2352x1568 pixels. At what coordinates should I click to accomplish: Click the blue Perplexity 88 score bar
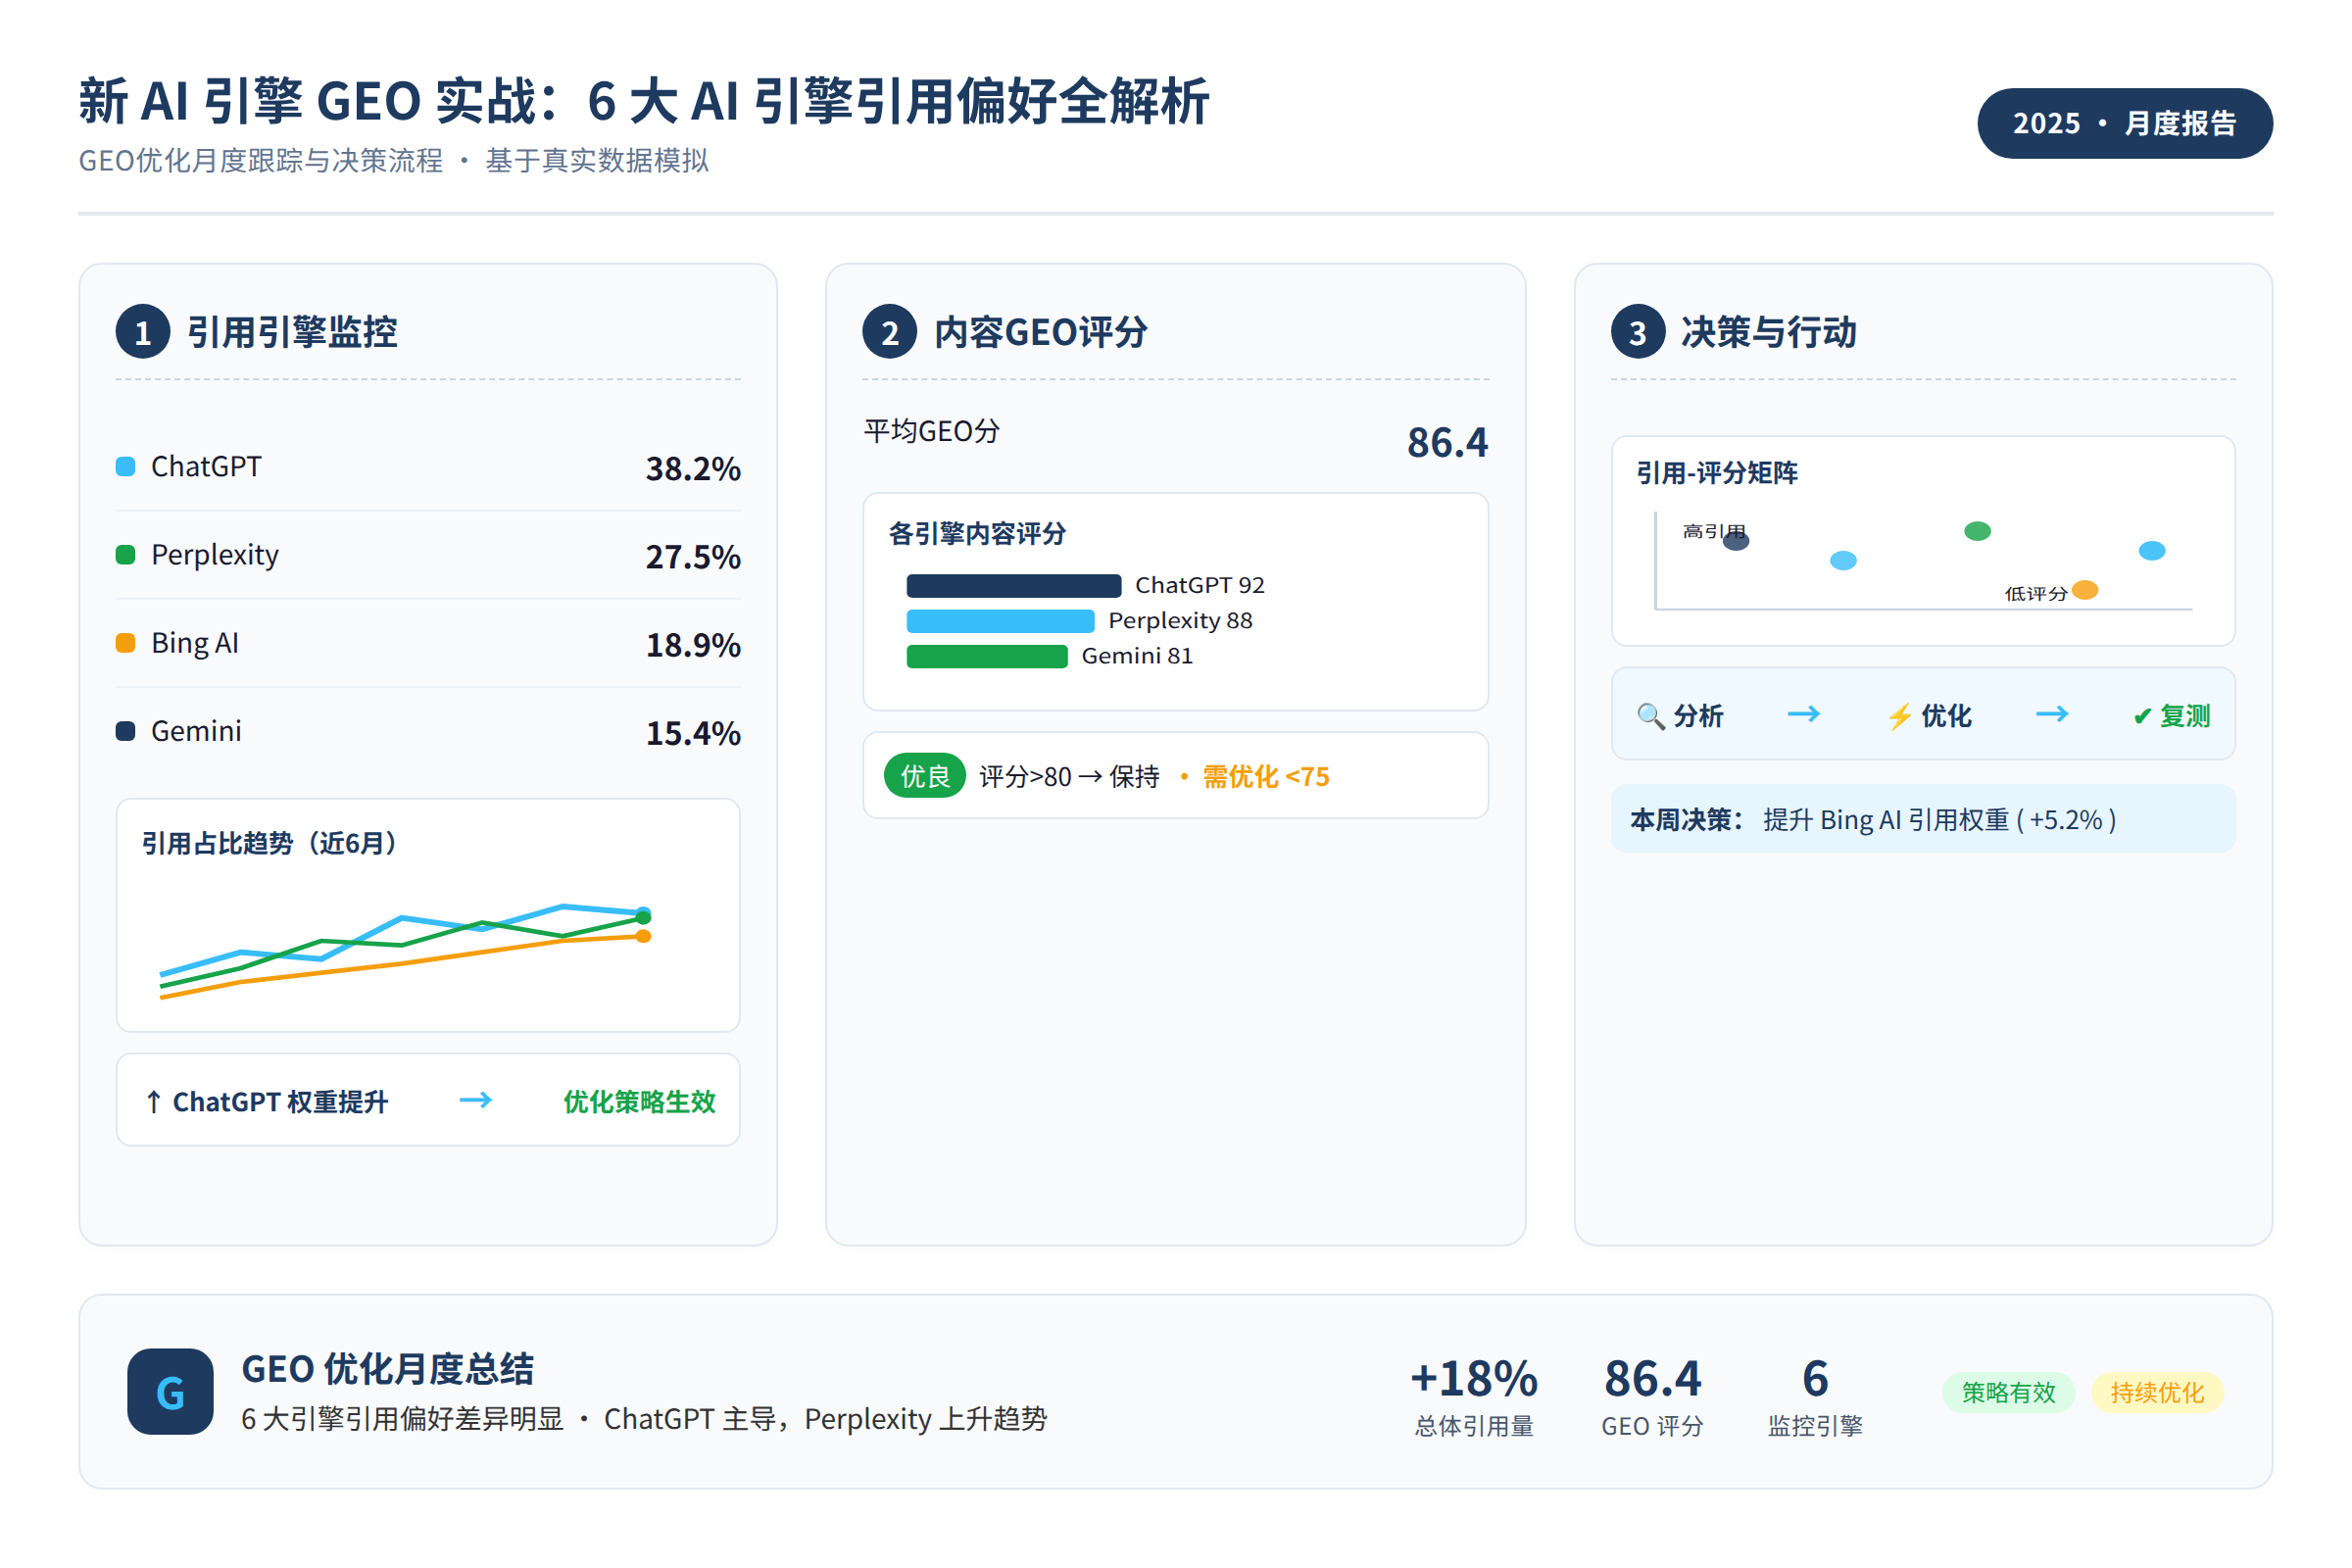pos(1001,621)
